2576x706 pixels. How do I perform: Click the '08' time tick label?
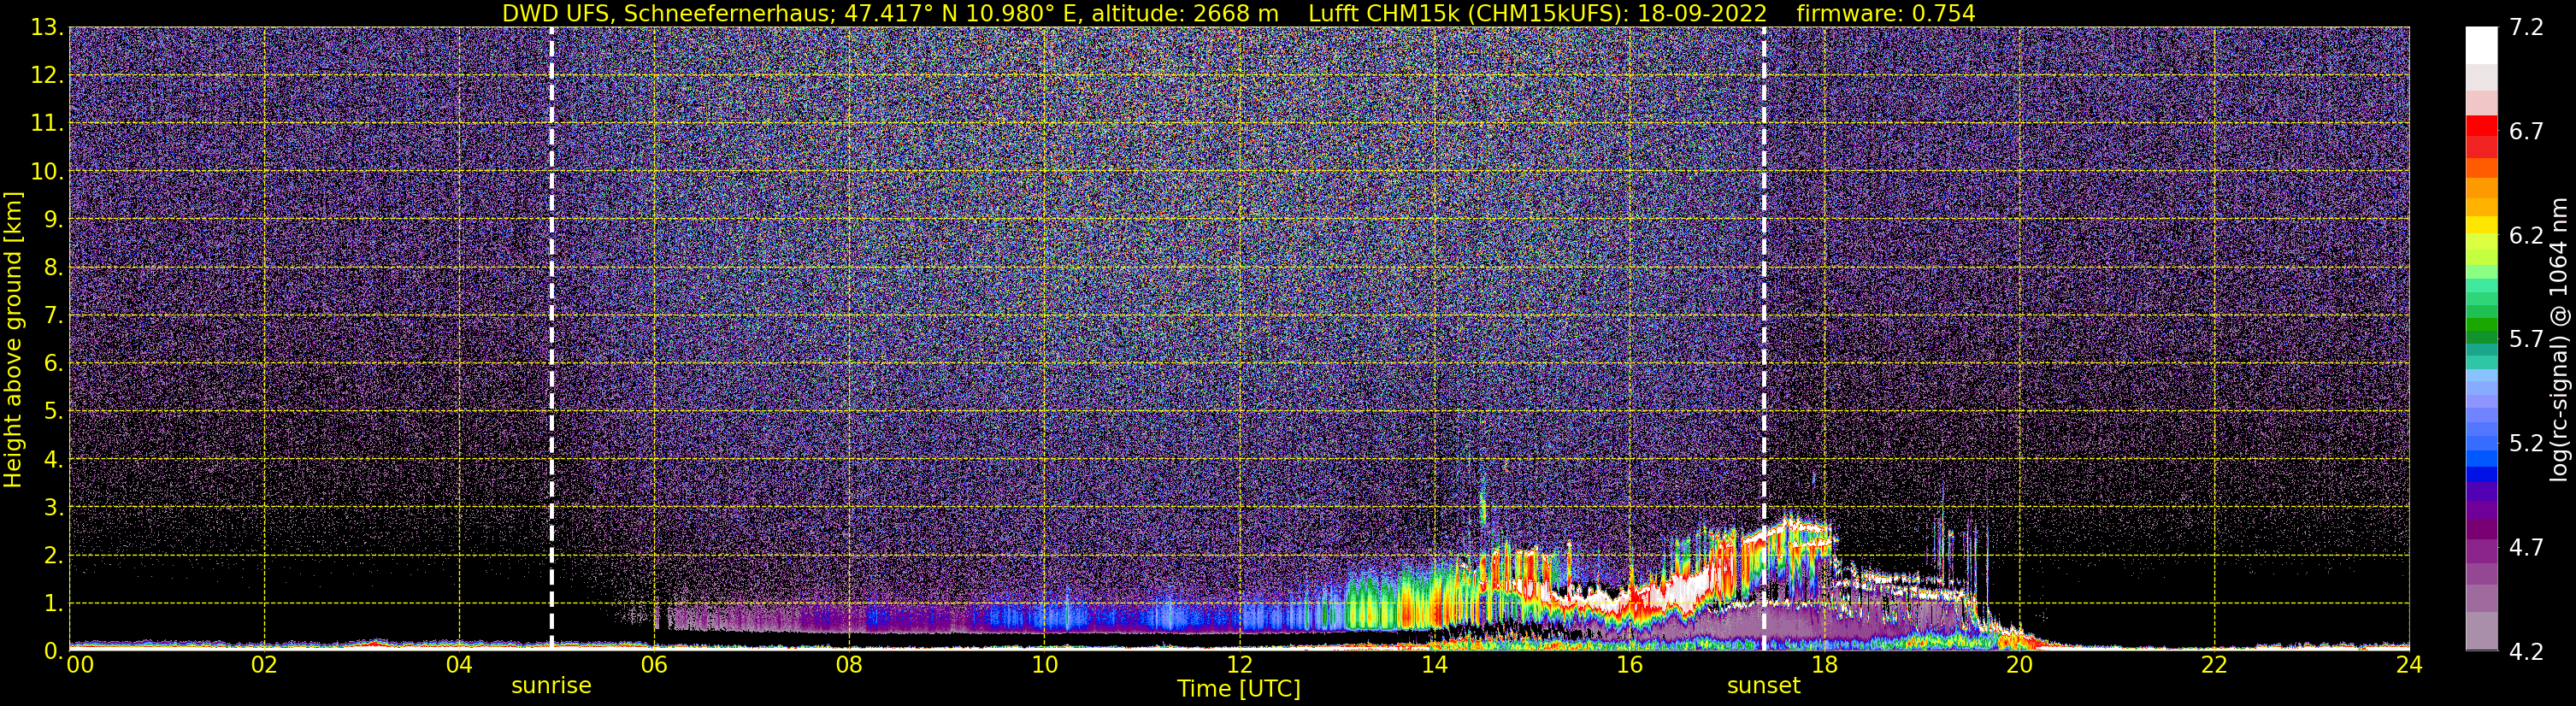[x=849, y=665]
